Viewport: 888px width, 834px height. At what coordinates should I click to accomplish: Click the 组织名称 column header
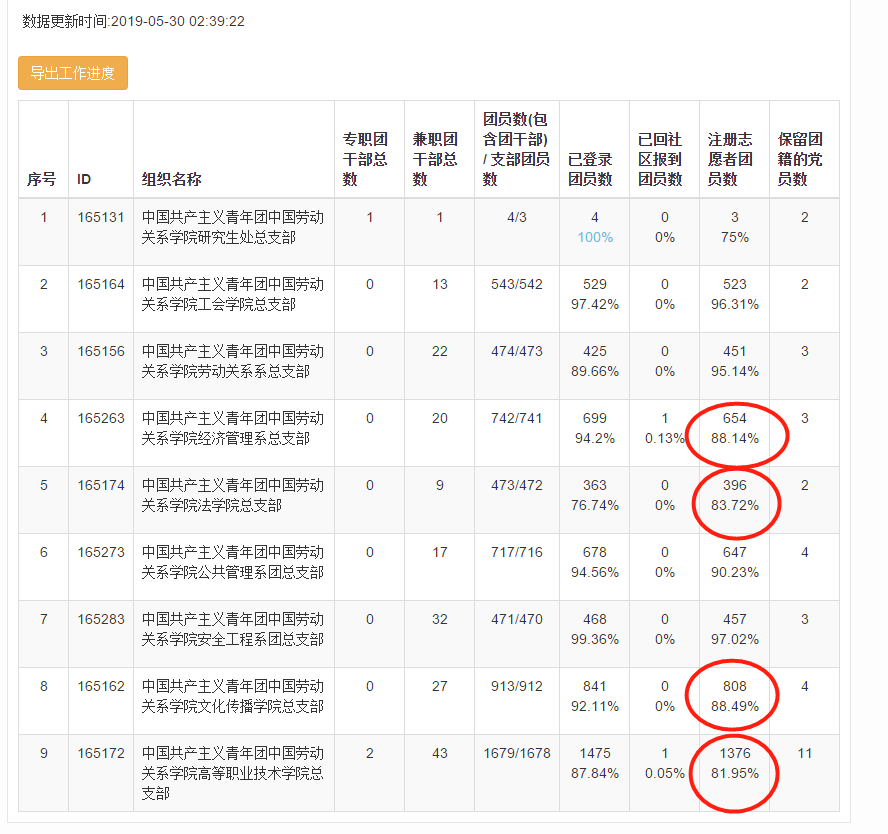172,179
